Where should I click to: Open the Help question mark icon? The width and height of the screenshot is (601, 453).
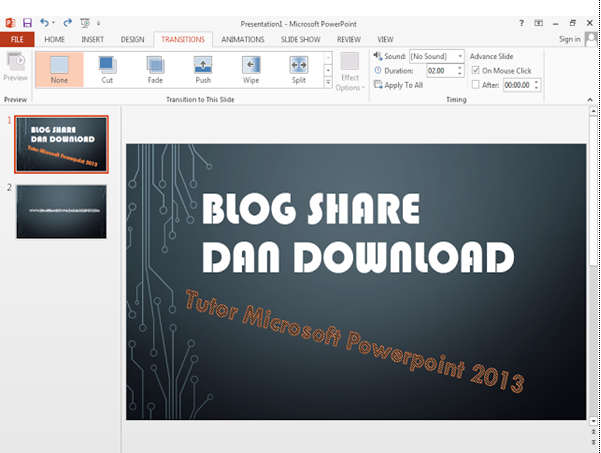(521, 23)
